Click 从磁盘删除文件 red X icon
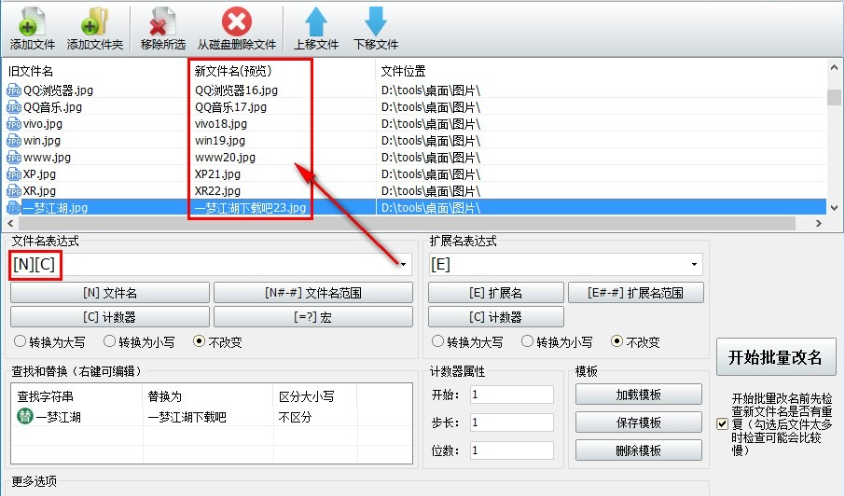Image resolution: width=844 pixels, height=496 pixels. pyautogui.click(x=236, y=22)
